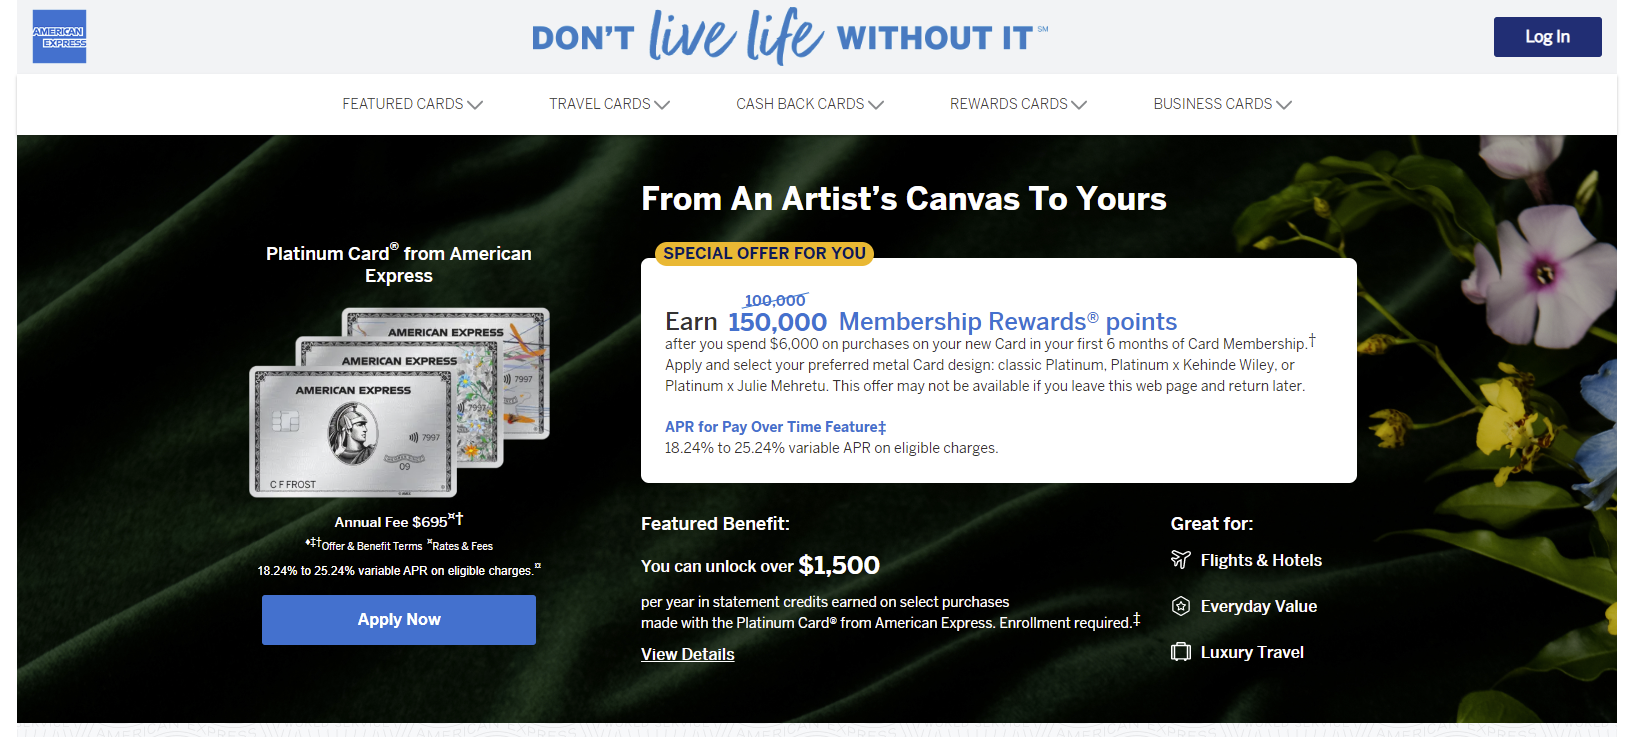Click the Special Offer For You badge
Screen dimensions: 1637x737
point(764,254)
